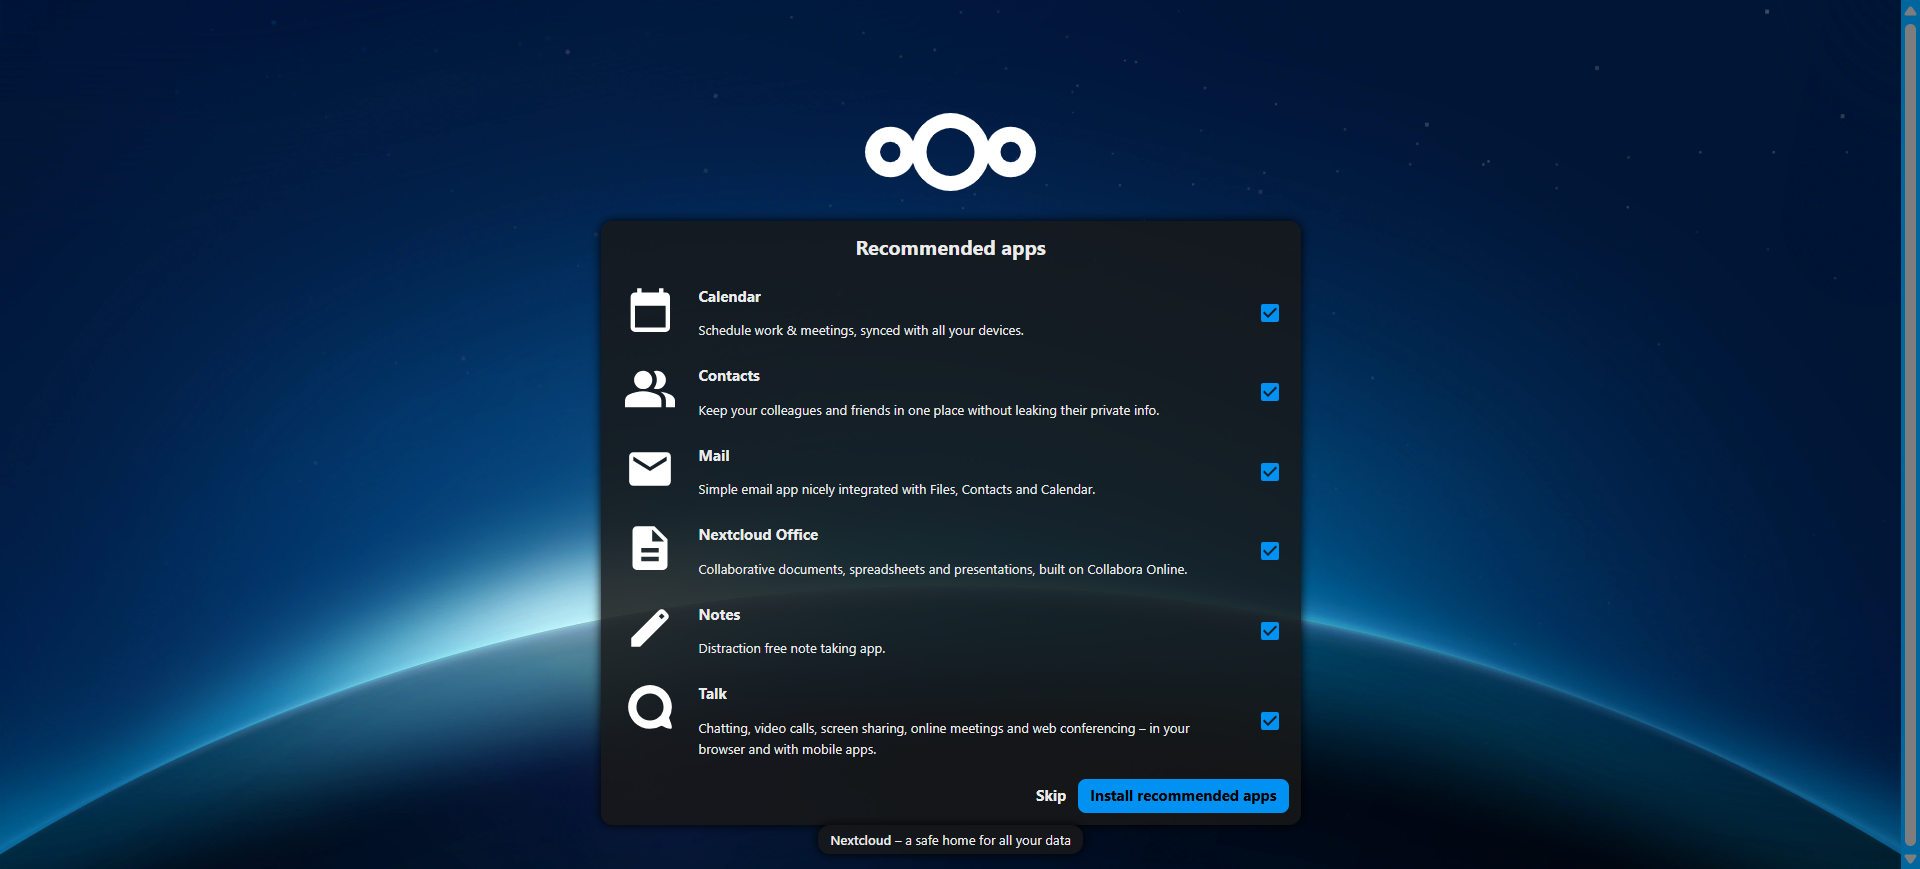Click the scrollbar up arrow

pyautogui.click(x=1910, y=10)
